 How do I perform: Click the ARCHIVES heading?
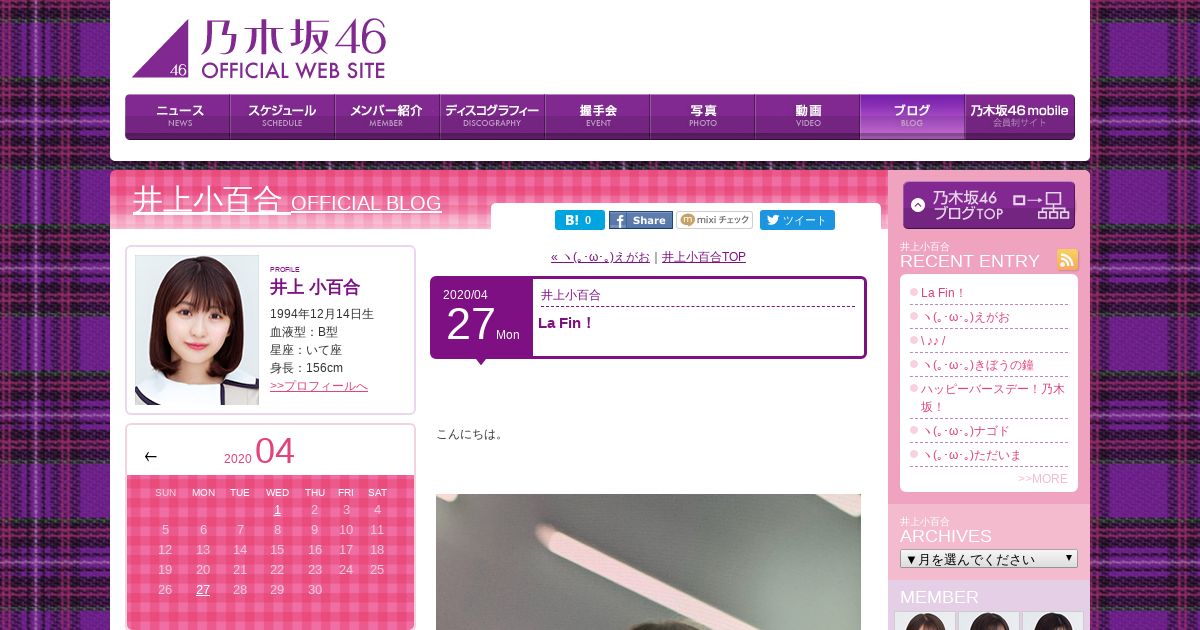pyautogui.click(x=946, y=536)
